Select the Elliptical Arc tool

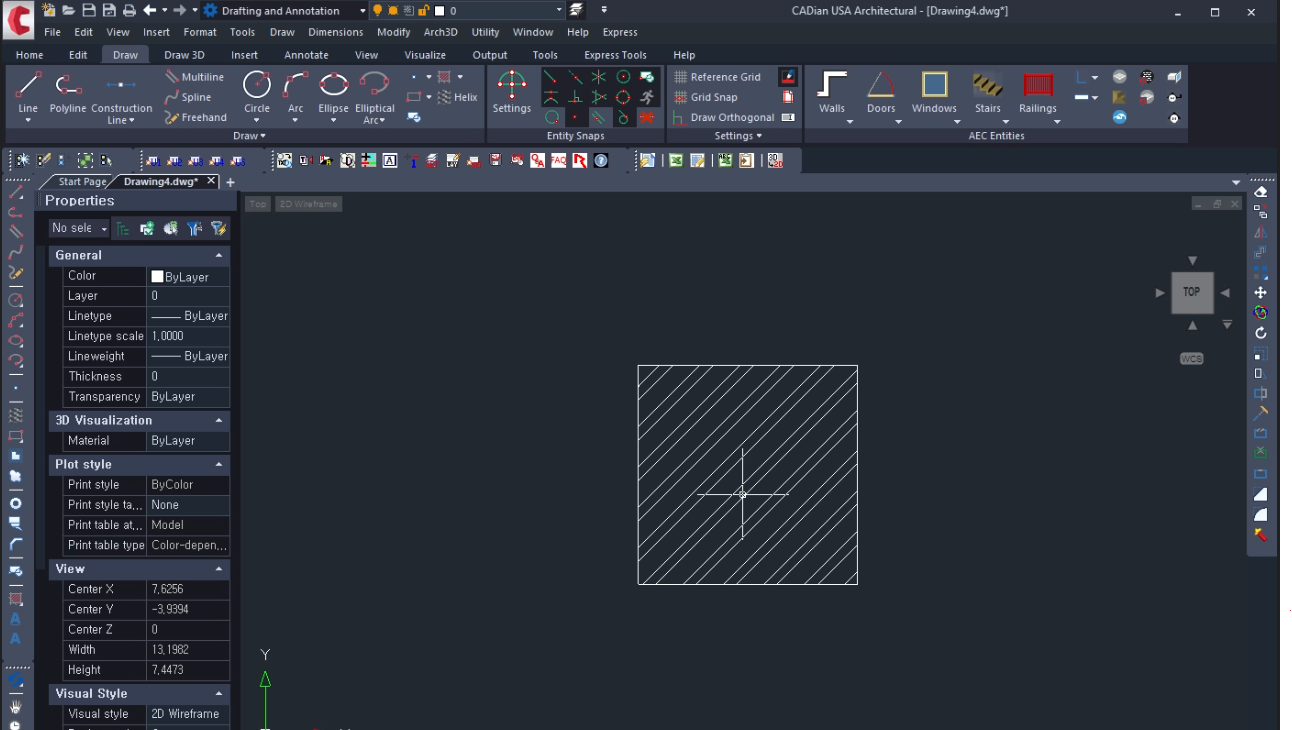coord(374,97)
